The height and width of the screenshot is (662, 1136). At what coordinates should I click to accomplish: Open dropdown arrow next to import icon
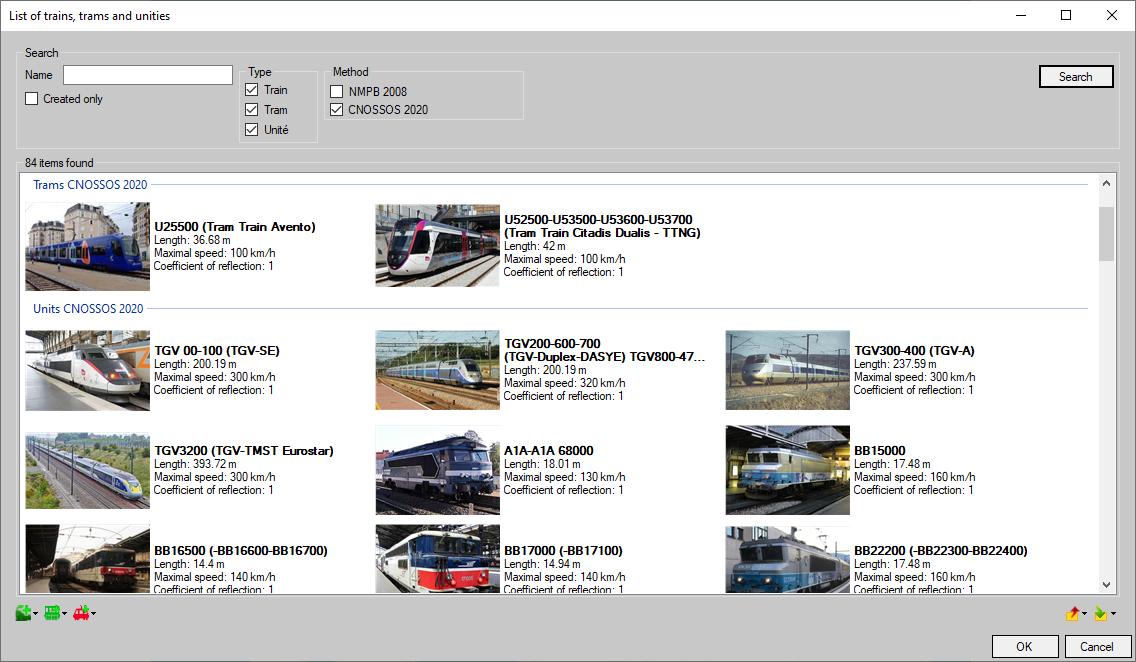point(1113,614)
